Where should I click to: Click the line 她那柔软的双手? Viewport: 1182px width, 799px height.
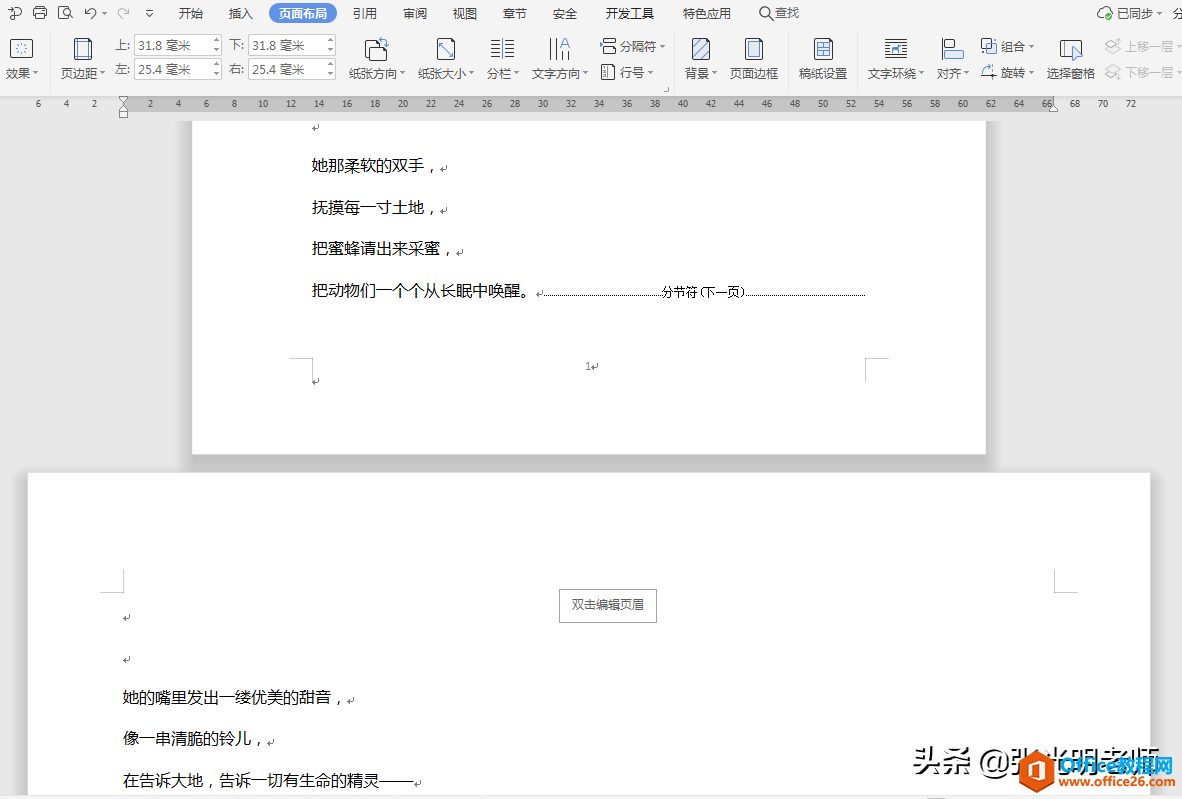(x=375, y=166)
